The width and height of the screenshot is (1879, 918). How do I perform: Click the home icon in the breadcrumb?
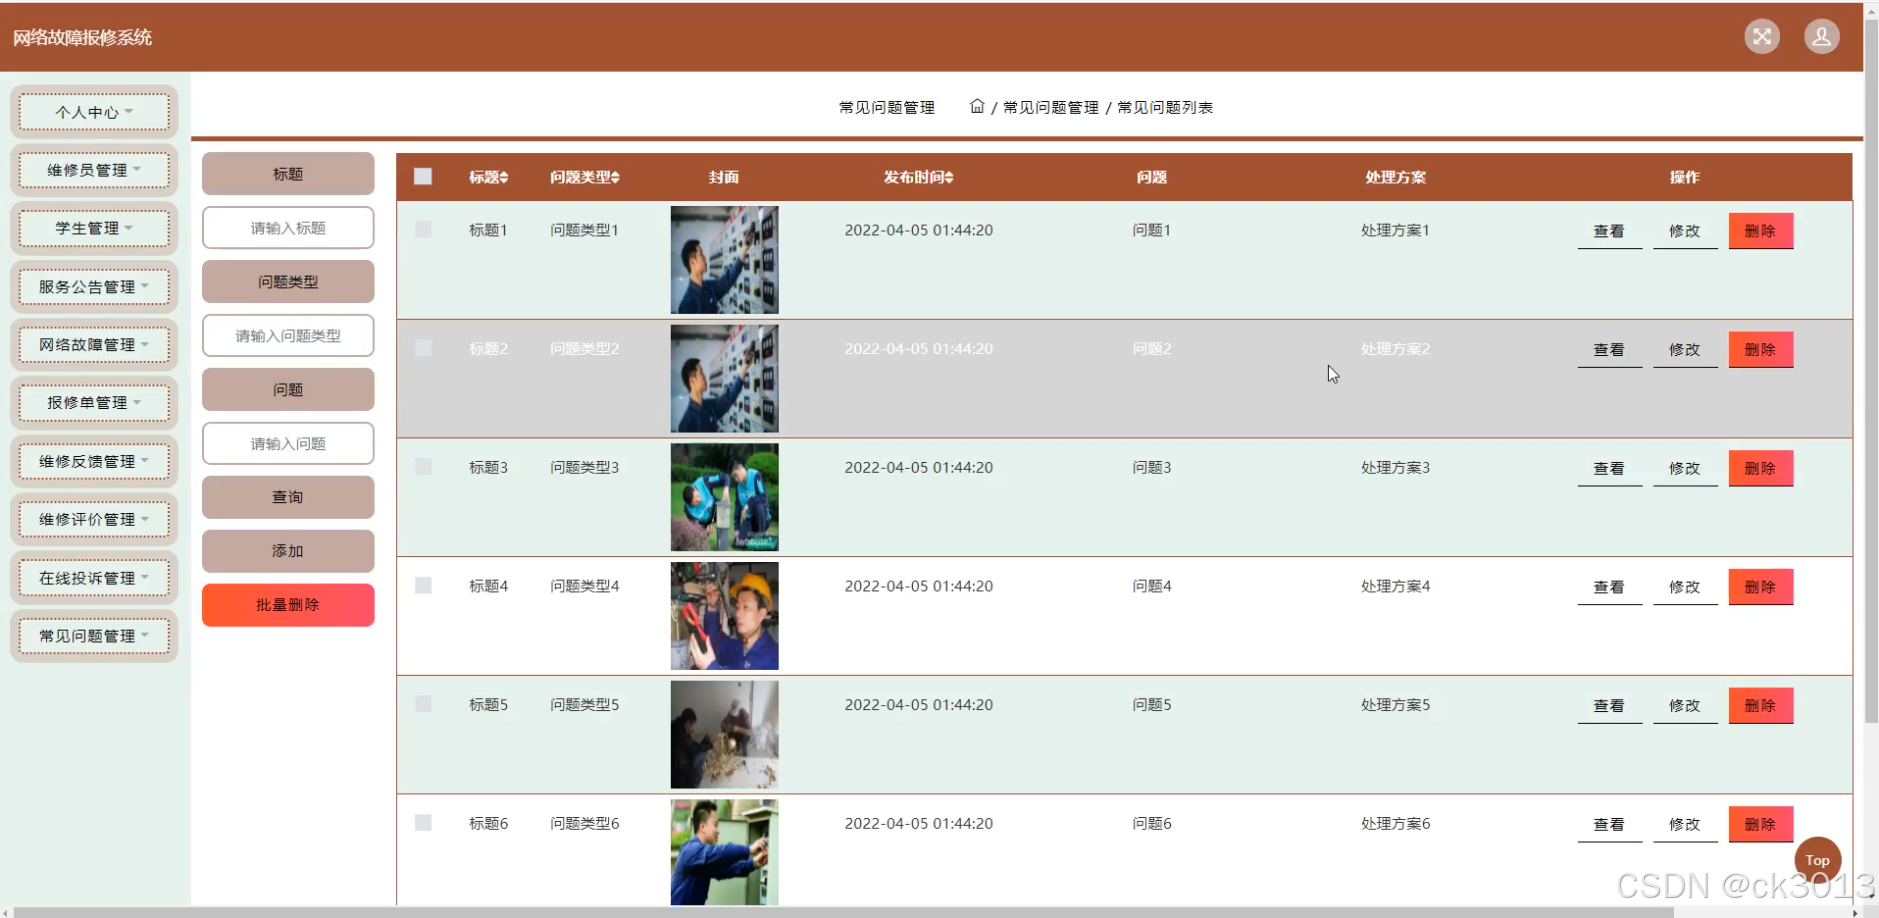pos(978,106)
